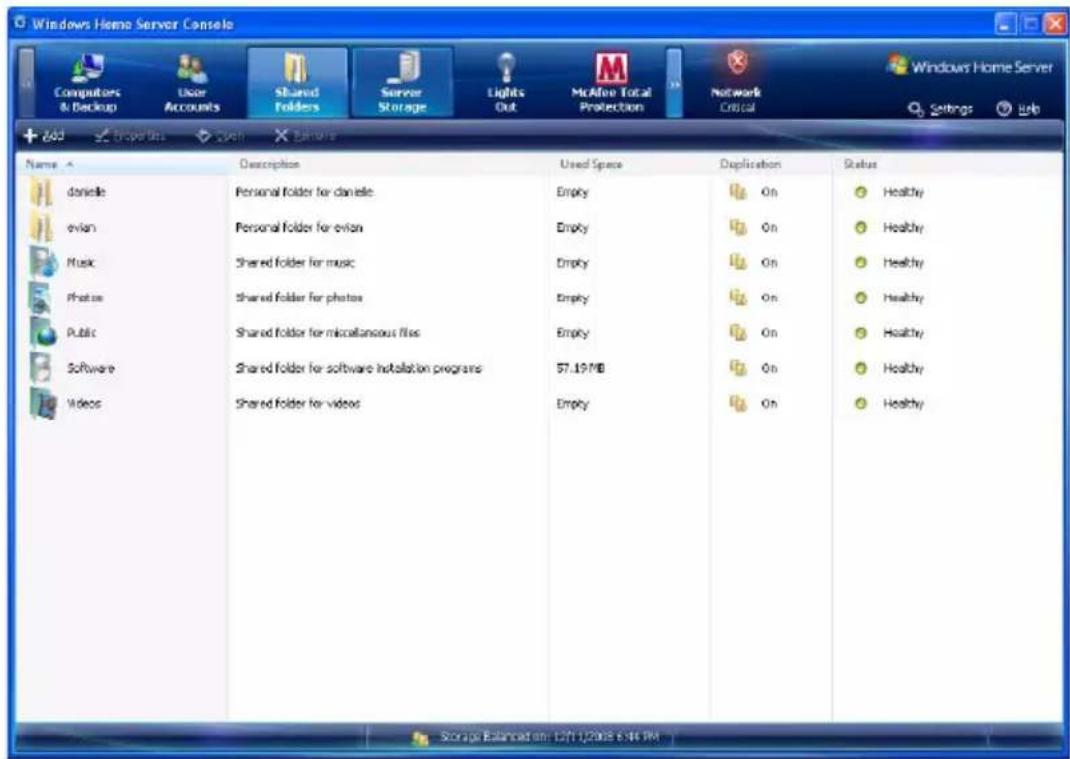Close the Windows Home Server Console window
This screenshot has height=759, width=1070.
pos(1054,25)
